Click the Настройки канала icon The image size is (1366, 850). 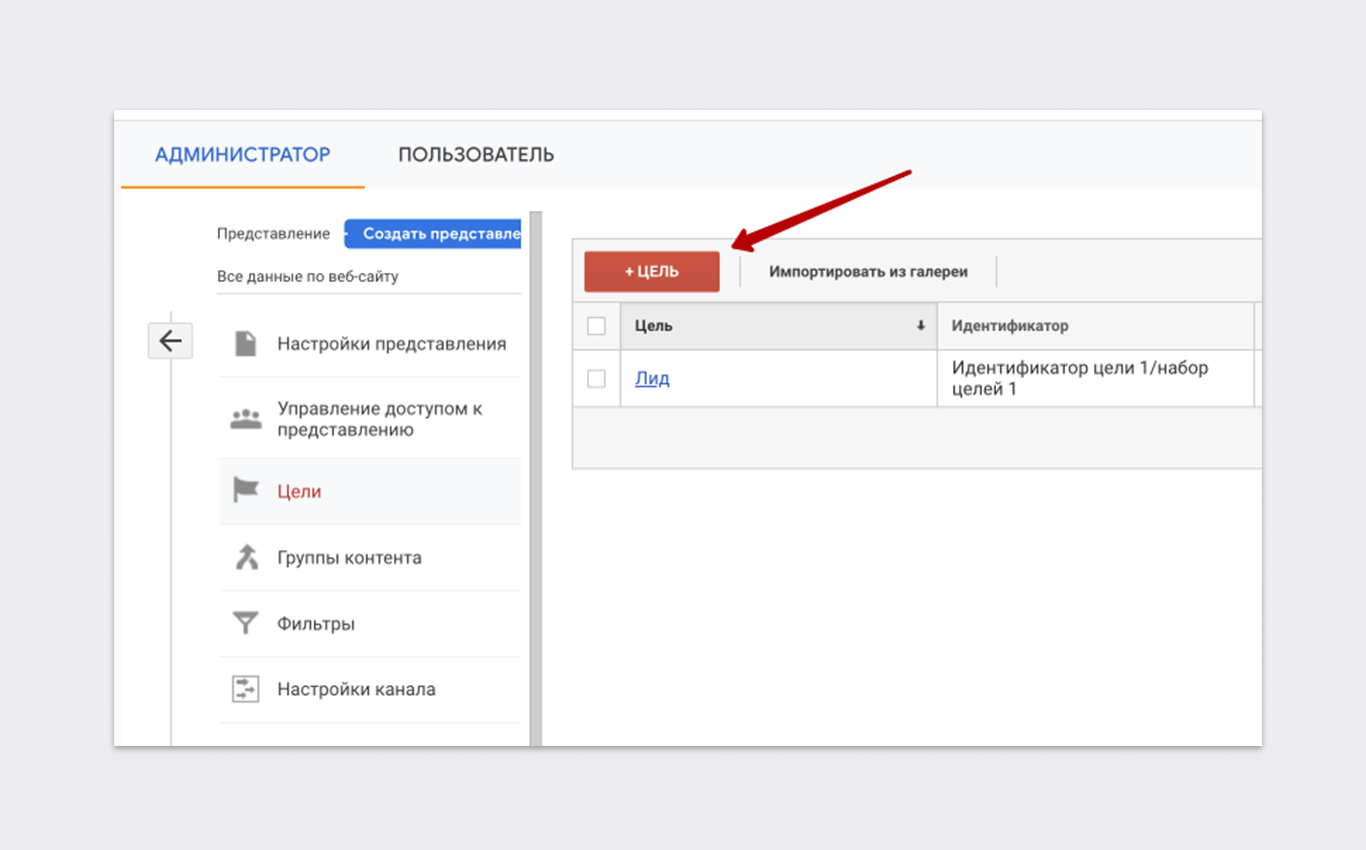coord(245,689)
